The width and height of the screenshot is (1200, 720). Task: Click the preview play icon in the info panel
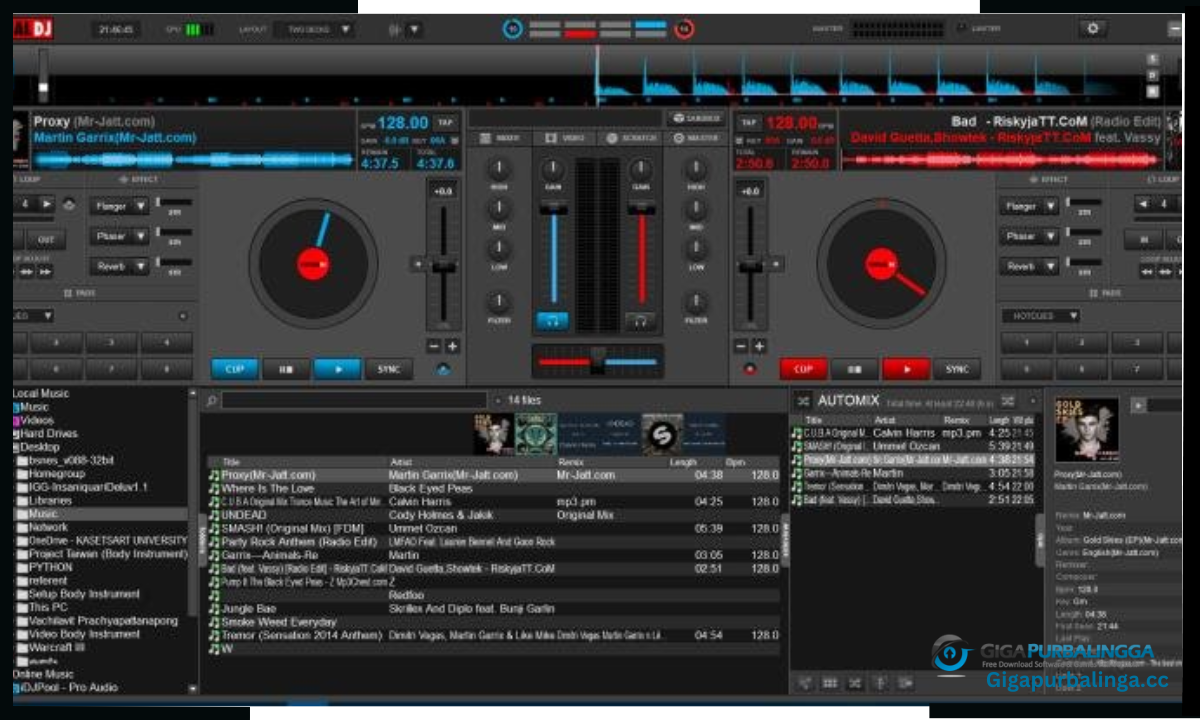point(1138,405)
